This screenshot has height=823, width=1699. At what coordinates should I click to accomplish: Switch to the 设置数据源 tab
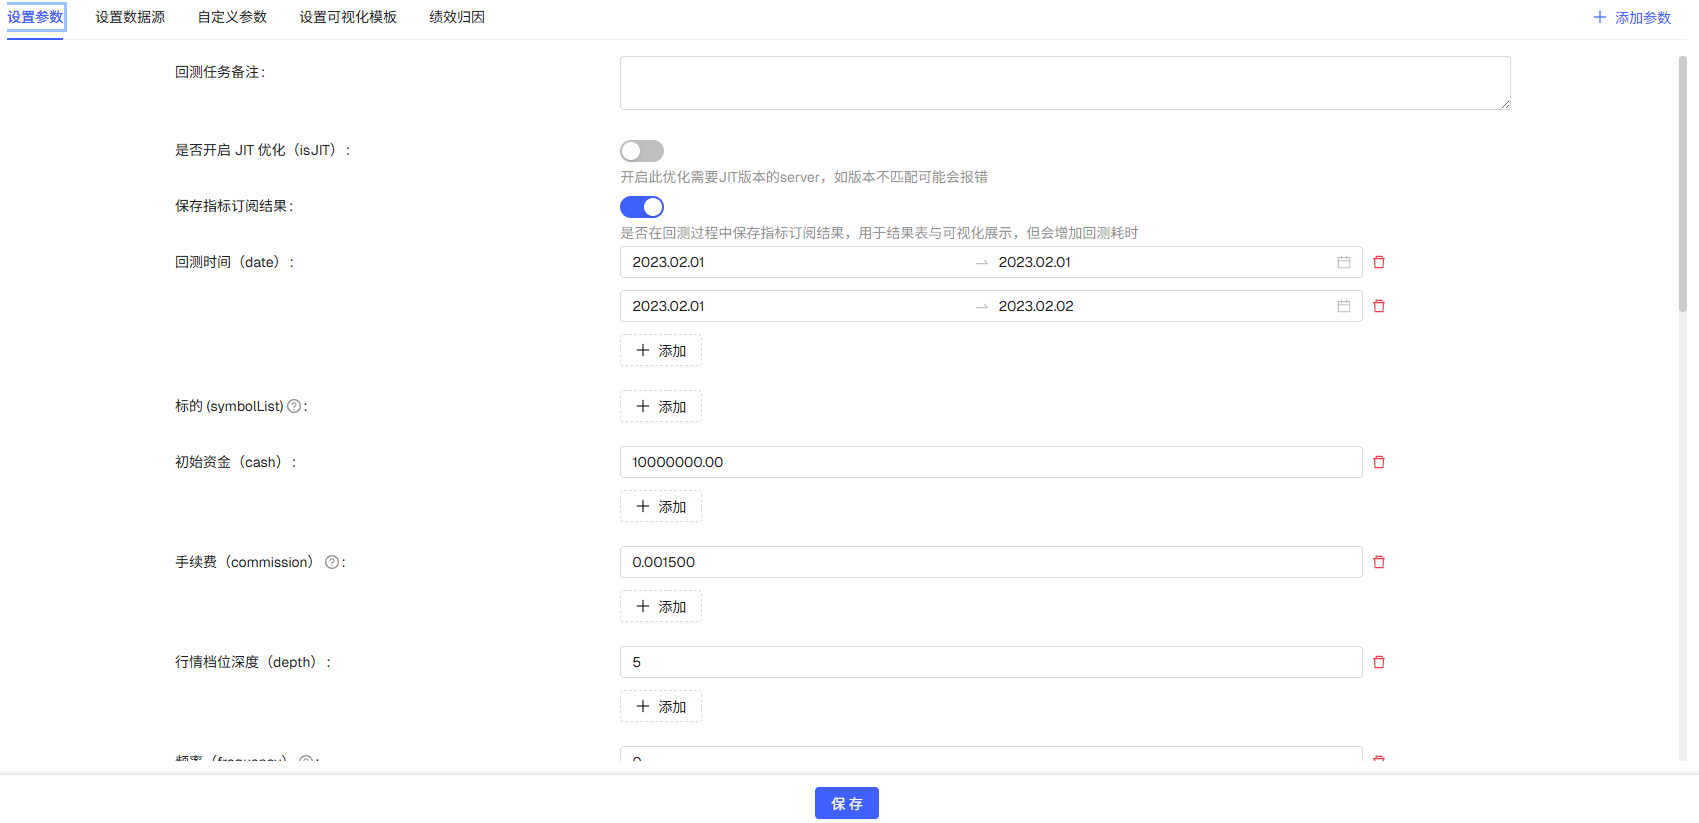coord(130,17)
